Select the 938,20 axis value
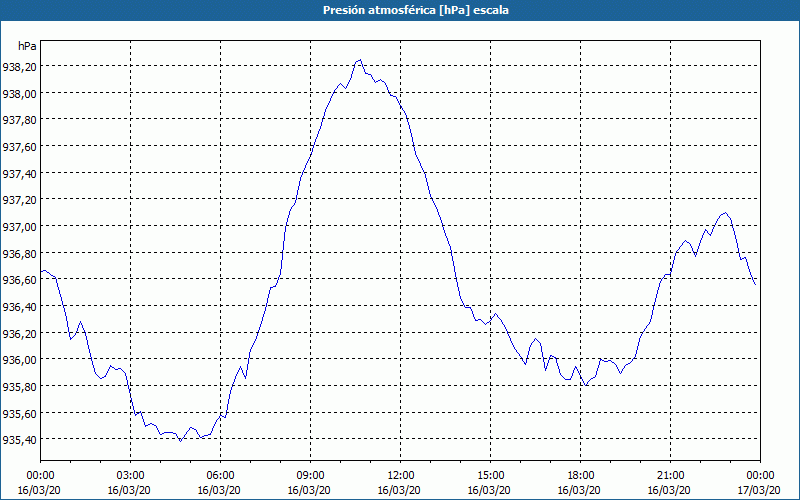The image size is (800, 500). click(19, 66)
